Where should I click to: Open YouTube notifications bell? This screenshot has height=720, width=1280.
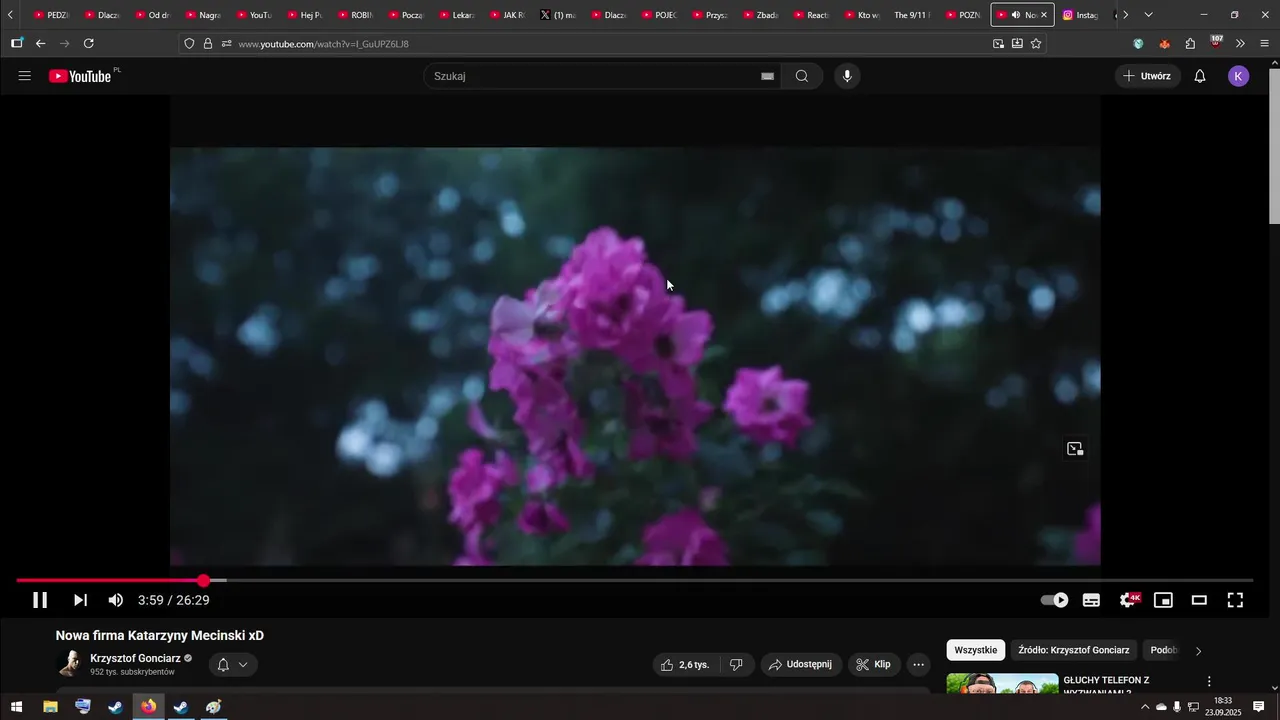pos(1200,76)
